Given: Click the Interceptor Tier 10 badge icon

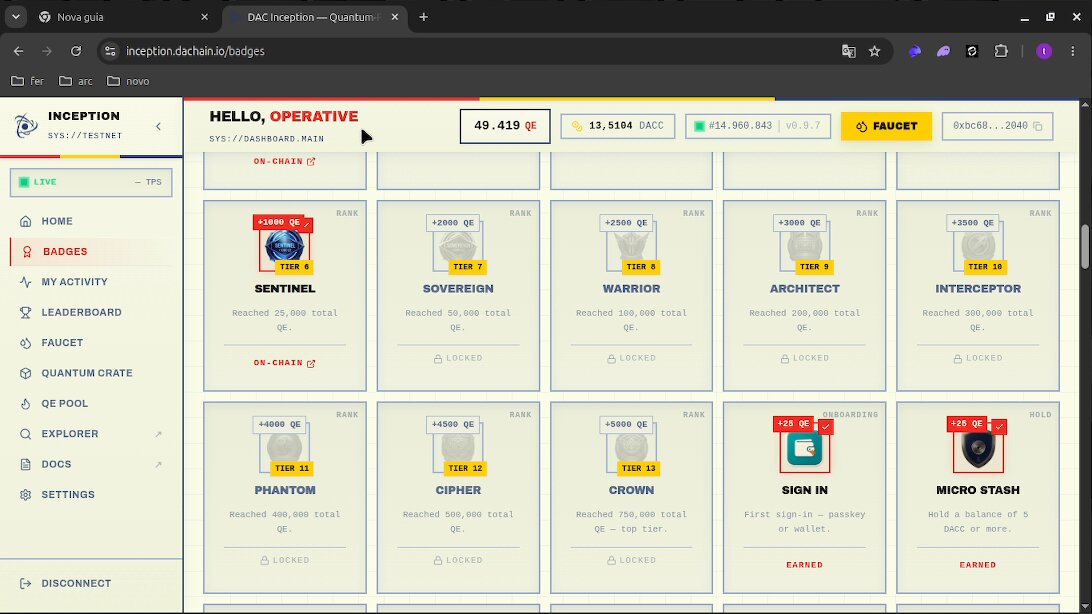Looking at the screenshot, I should (x=978, y=246).
